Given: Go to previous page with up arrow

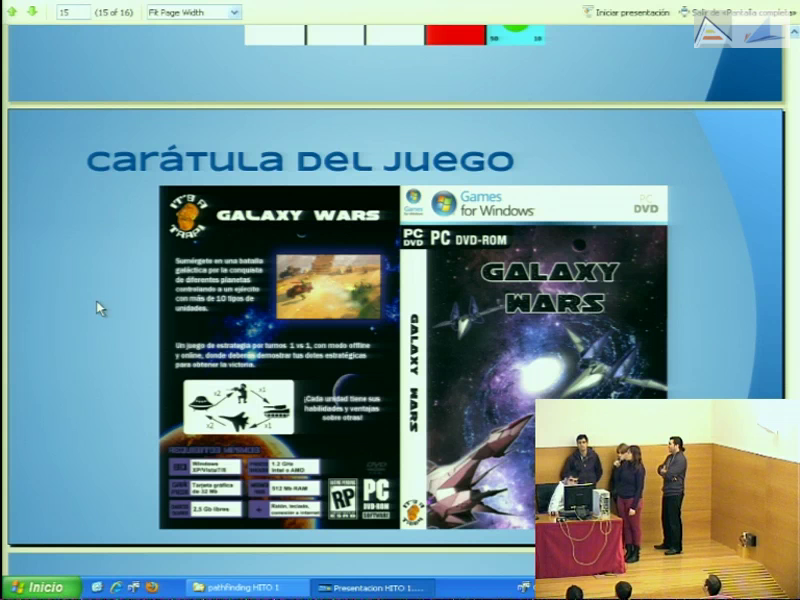Looking at the screenshot, I should pos(14,12).
